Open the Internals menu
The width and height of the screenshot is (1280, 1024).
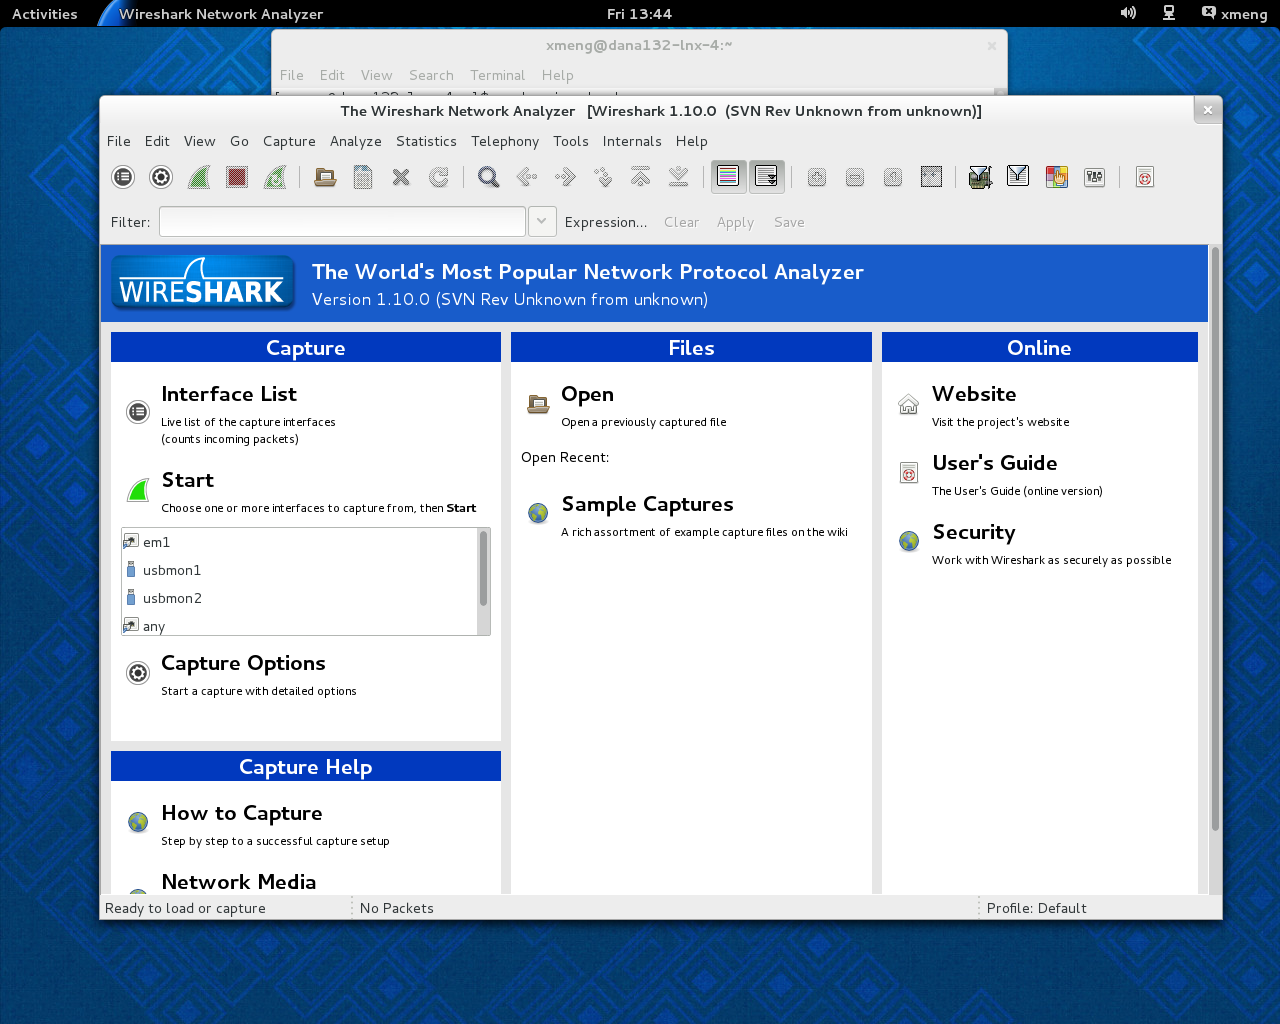(632, 141)
